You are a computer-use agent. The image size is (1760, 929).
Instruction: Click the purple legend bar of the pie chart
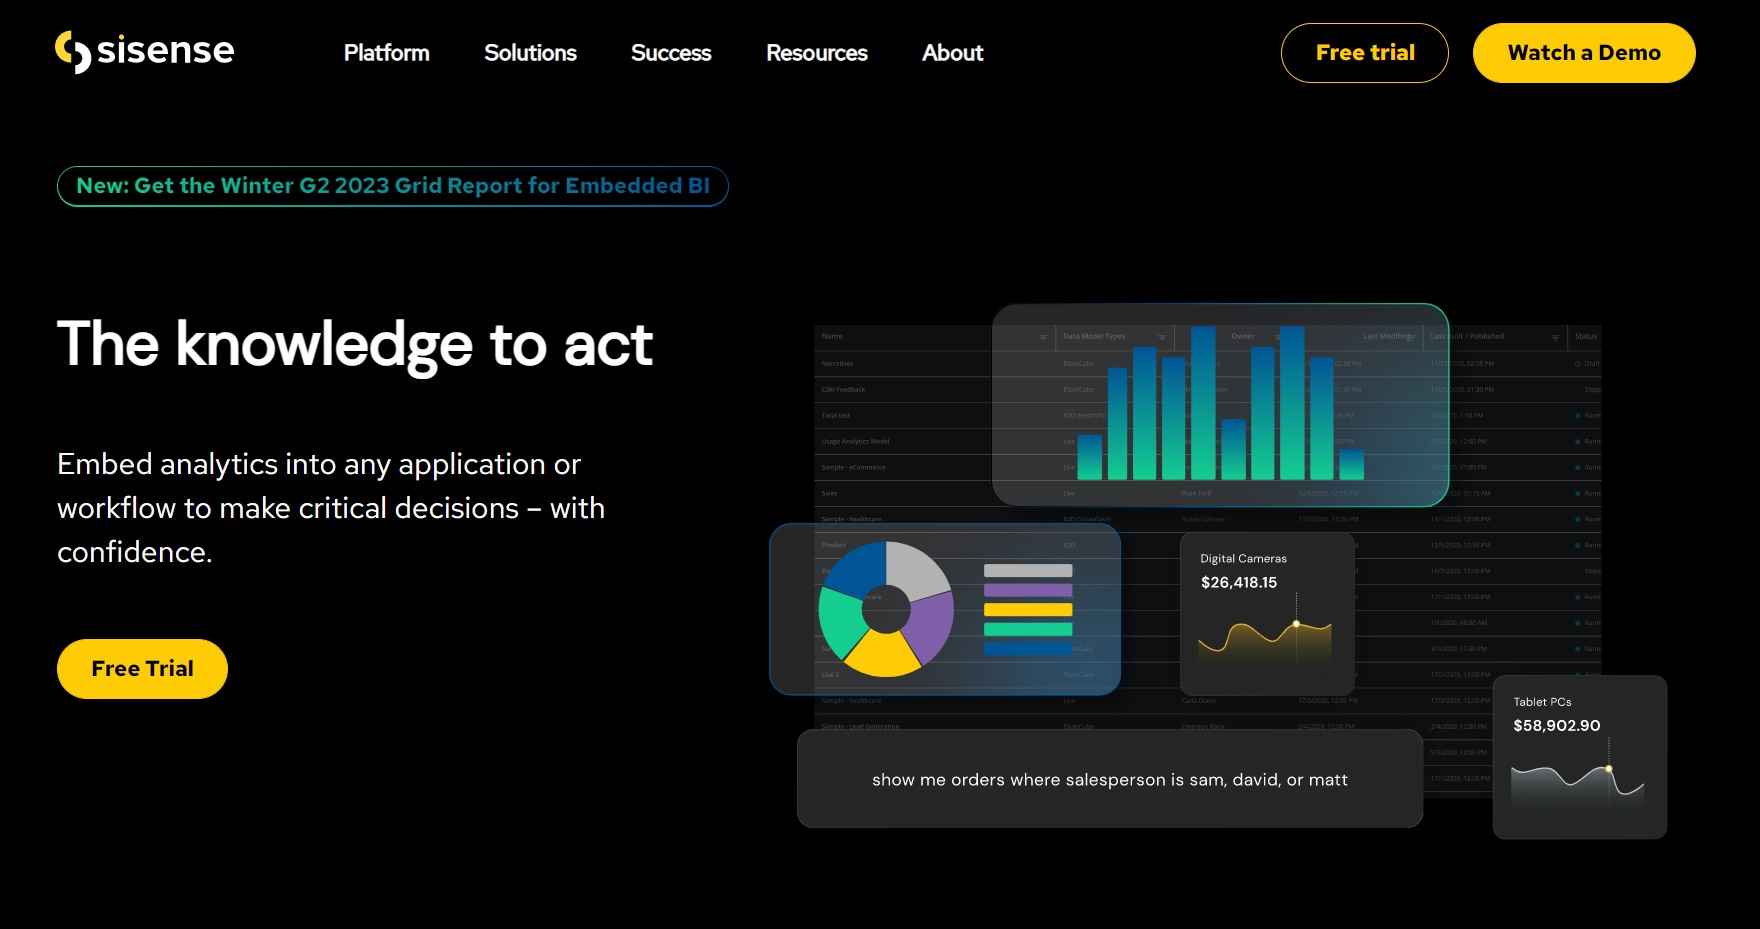point(1028,590)
